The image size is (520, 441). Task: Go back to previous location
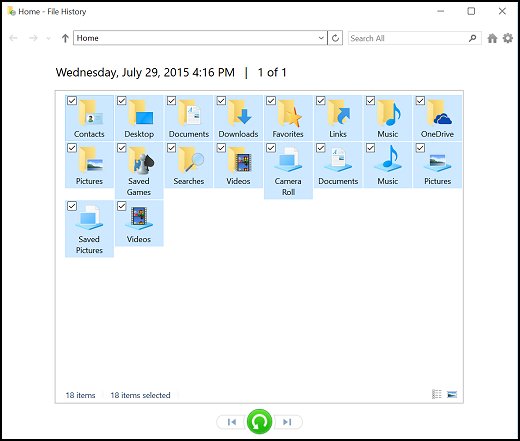[x=13, y=38]
